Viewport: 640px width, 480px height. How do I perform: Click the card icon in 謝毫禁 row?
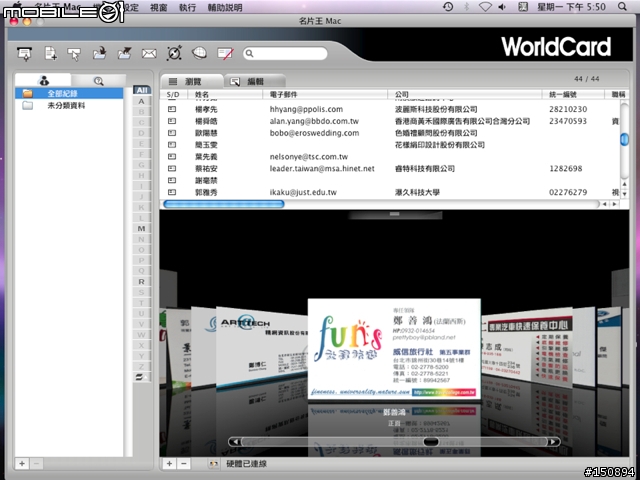[172, 180]
